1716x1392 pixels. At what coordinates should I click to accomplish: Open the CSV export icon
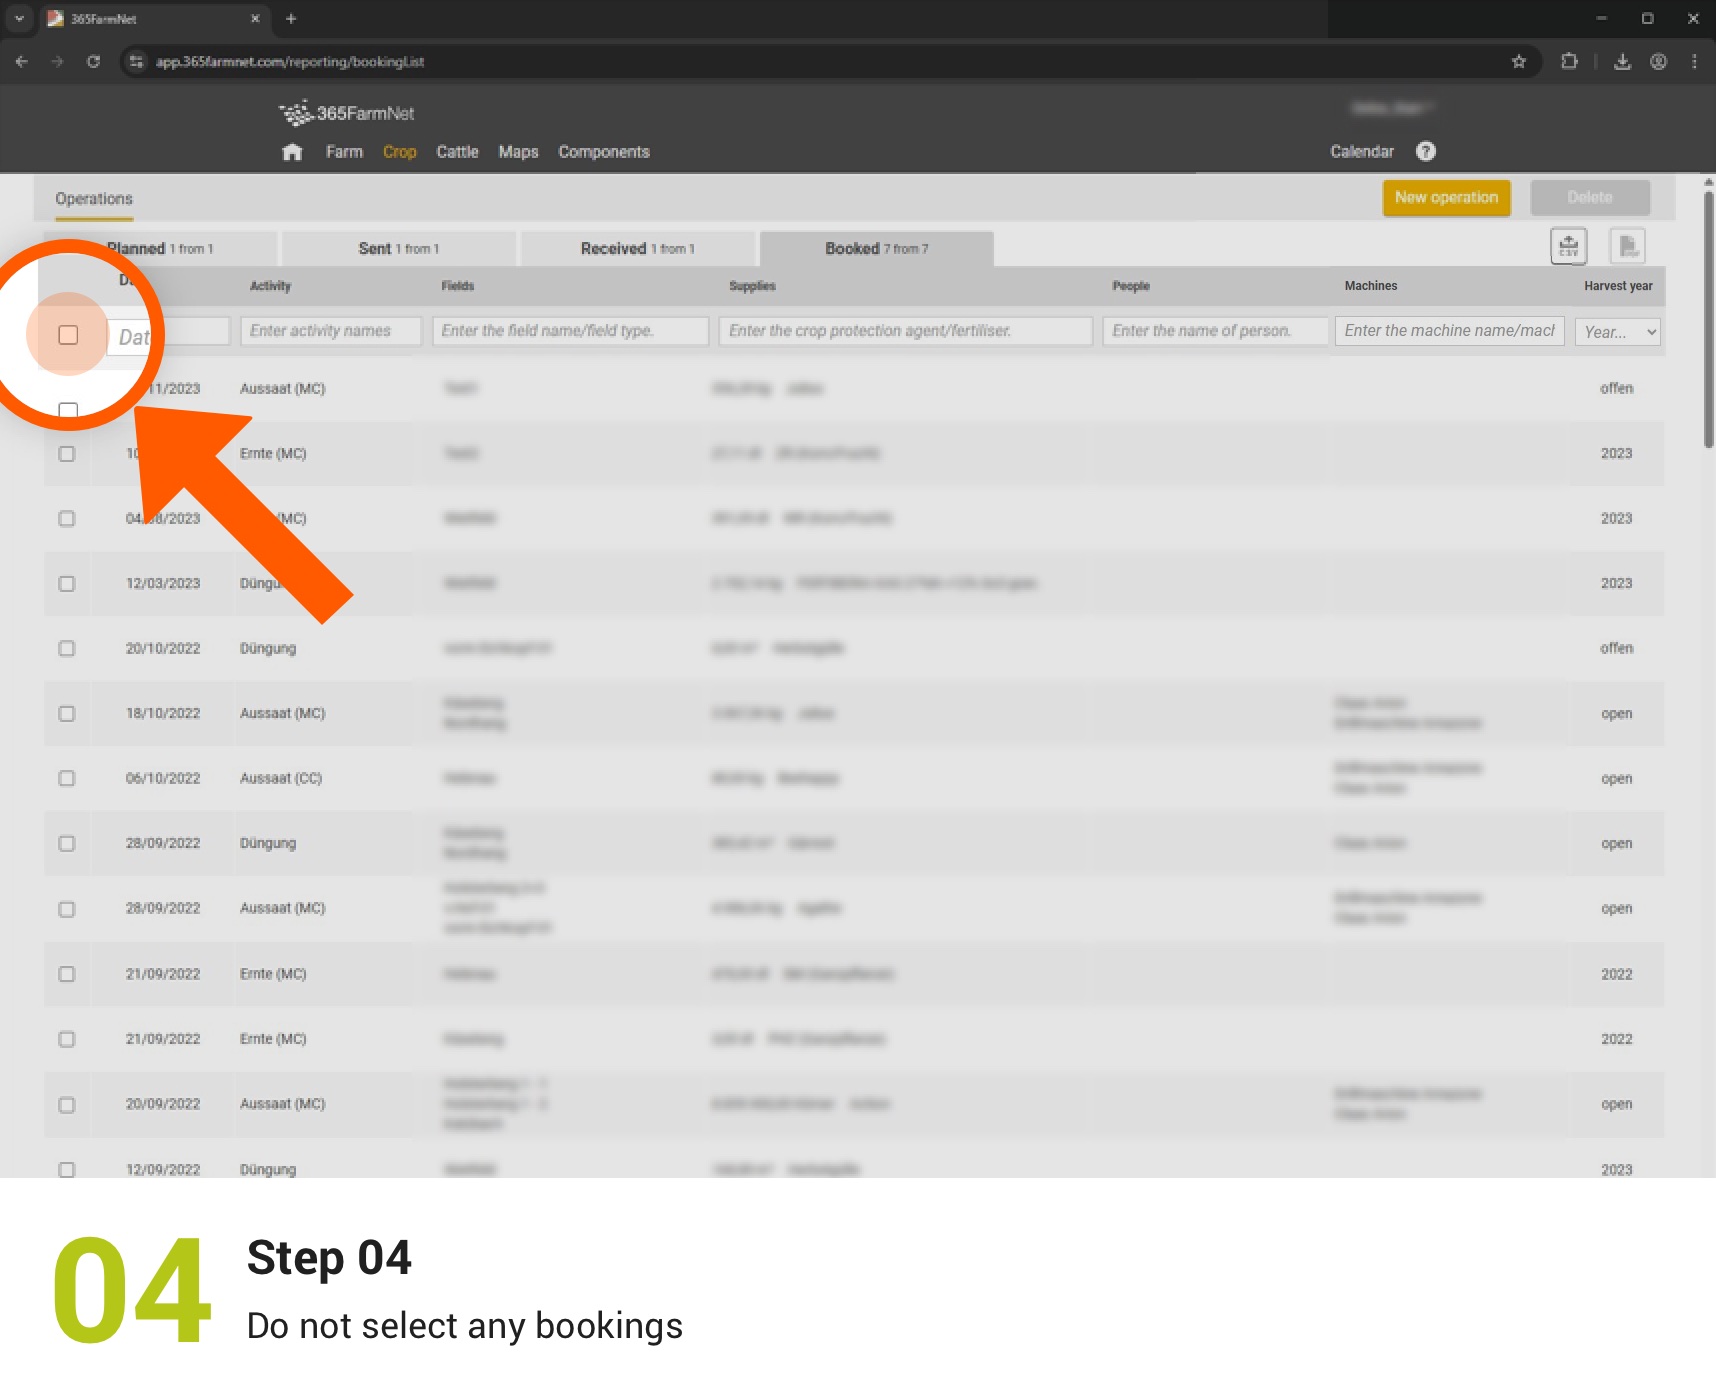pos(1568,245)
